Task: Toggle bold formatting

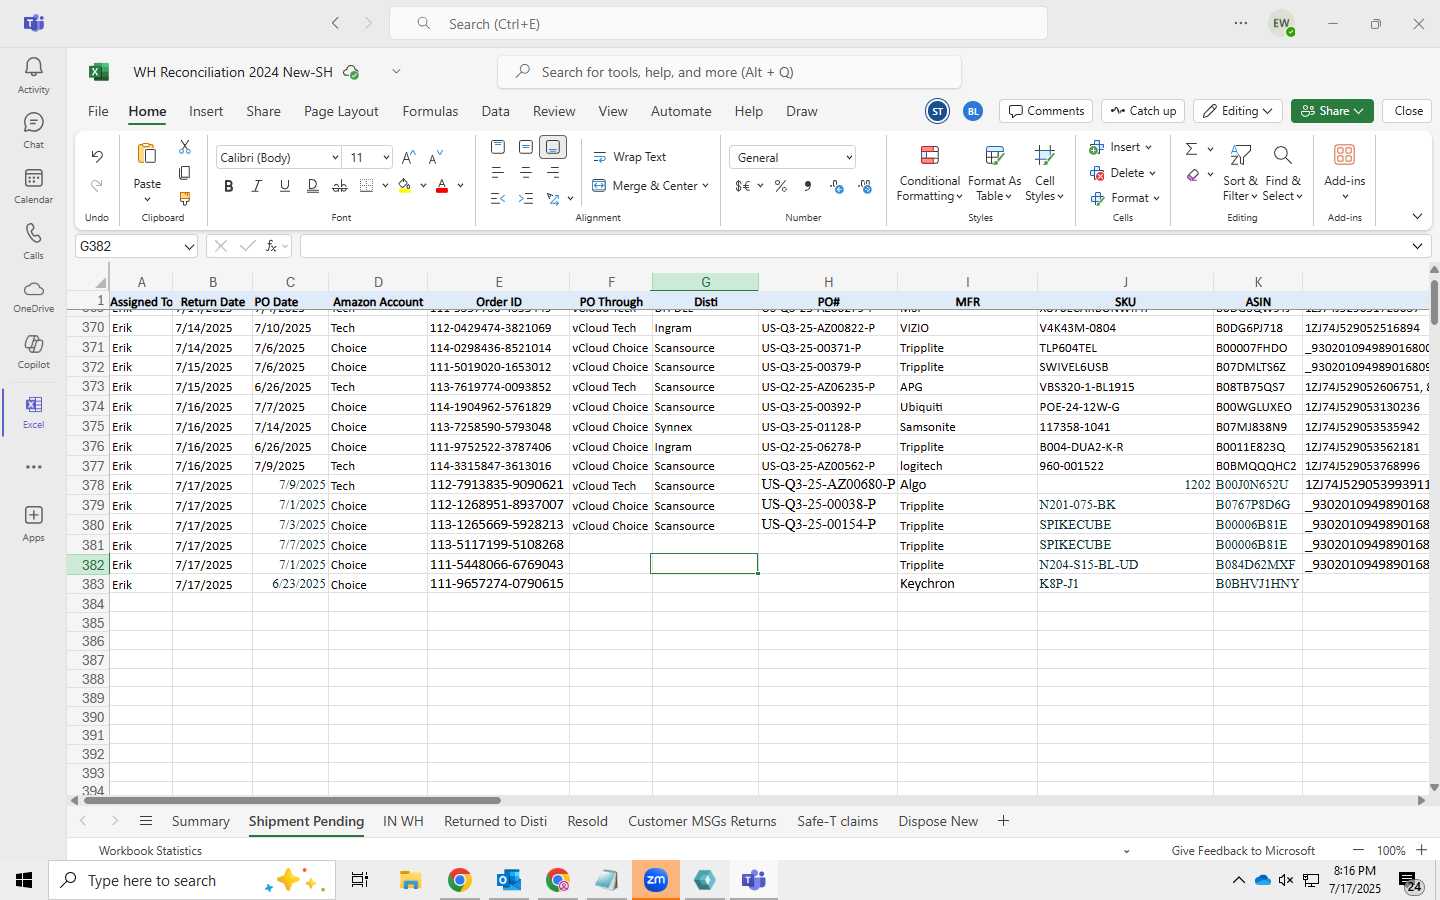Action: 229,186
